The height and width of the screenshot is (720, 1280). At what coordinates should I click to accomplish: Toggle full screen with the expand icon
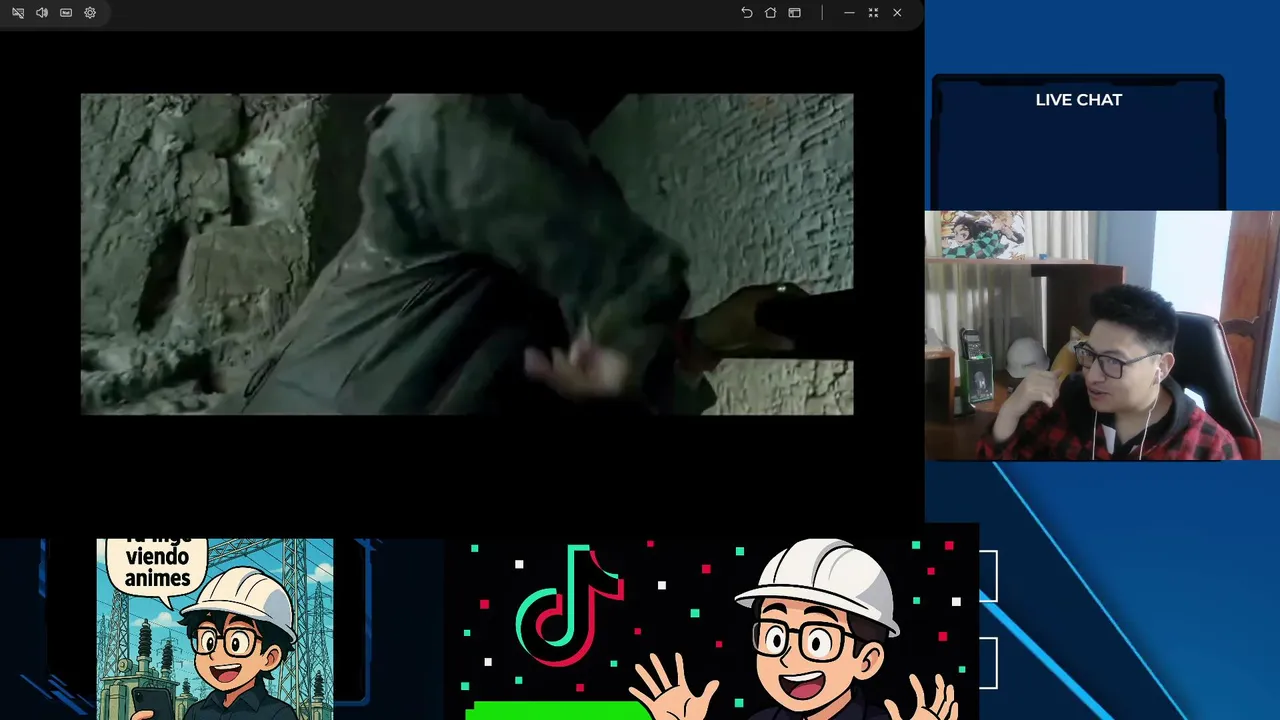tap(873, 13)
